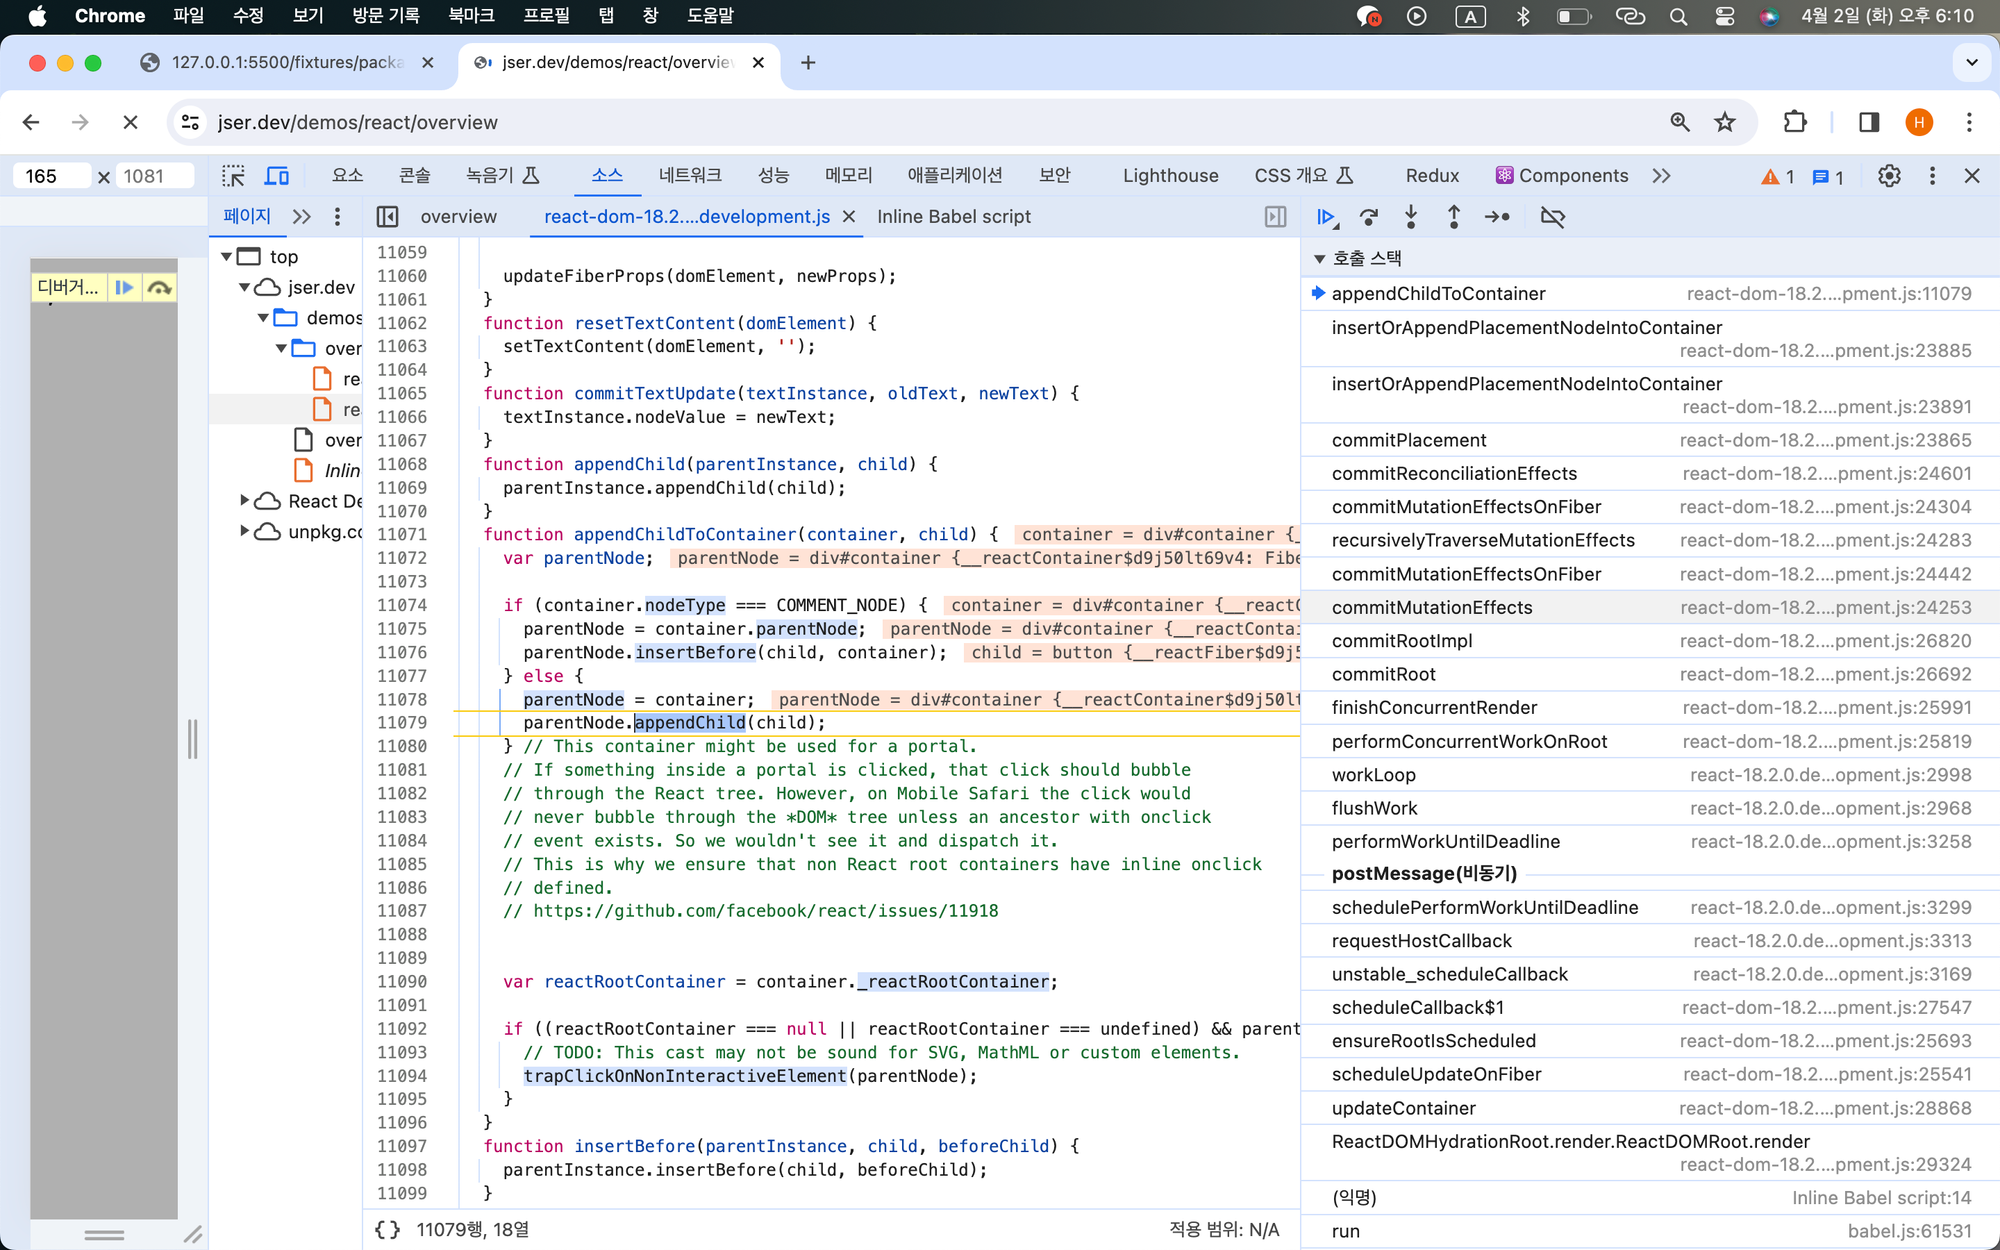Open Chrome three-dot menu
The image size is (2000, 1250).
click(x=1969, y=122)
